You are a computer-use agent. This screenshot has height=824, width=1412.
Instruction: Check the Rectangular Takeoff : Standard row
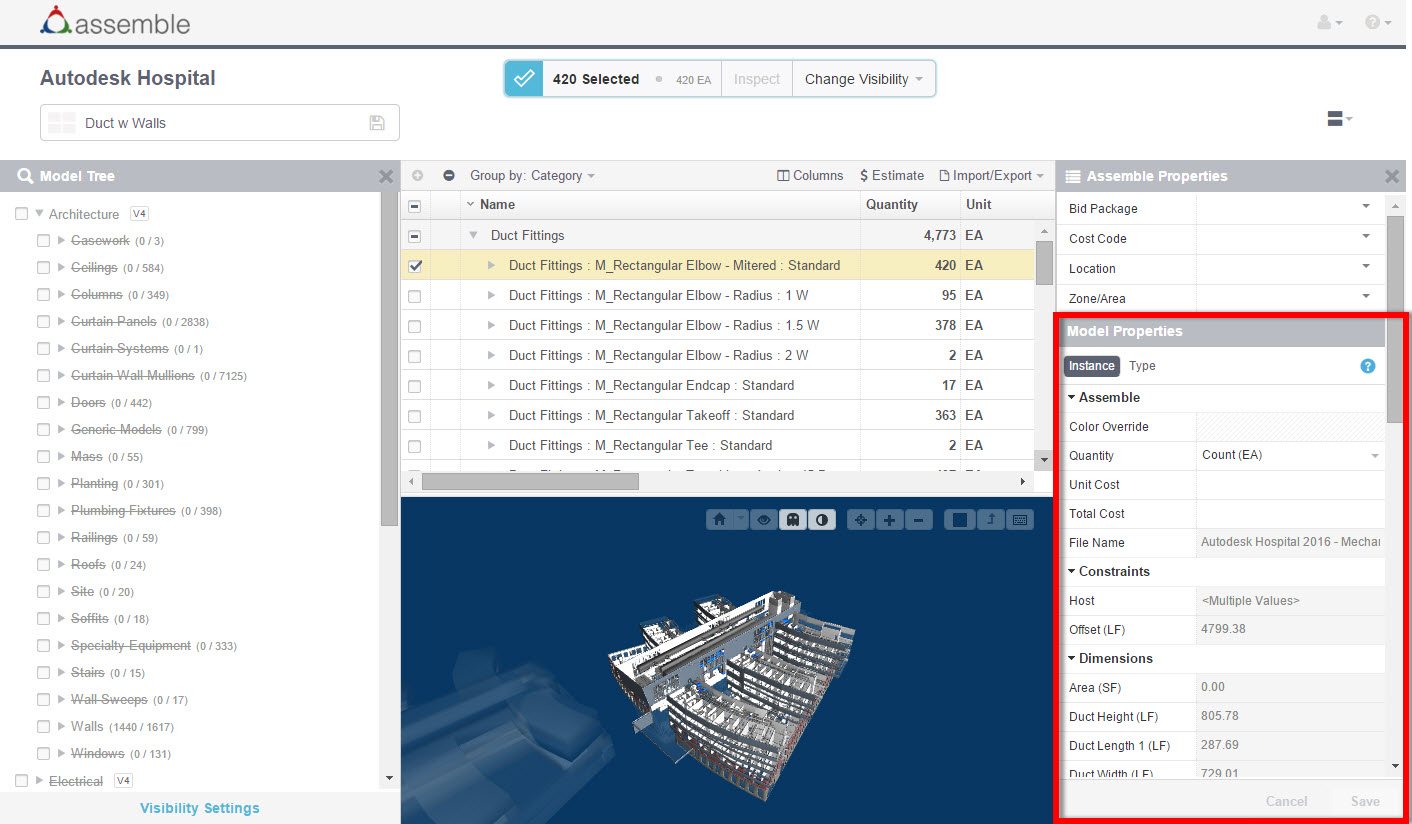(415, 416)
